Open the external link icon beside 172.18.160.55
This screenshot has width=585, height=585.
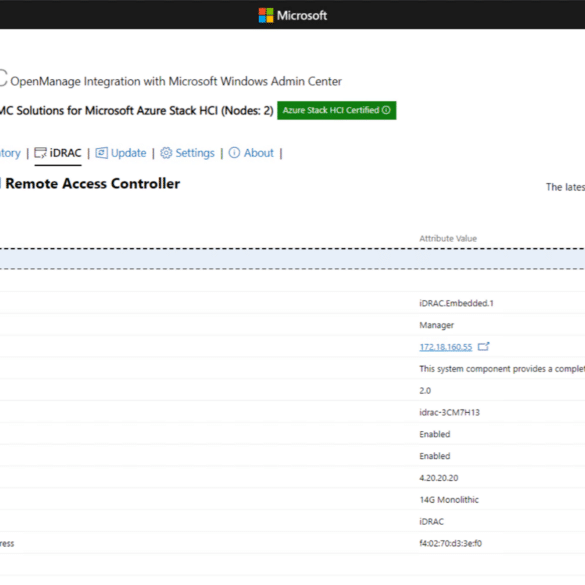484,347
